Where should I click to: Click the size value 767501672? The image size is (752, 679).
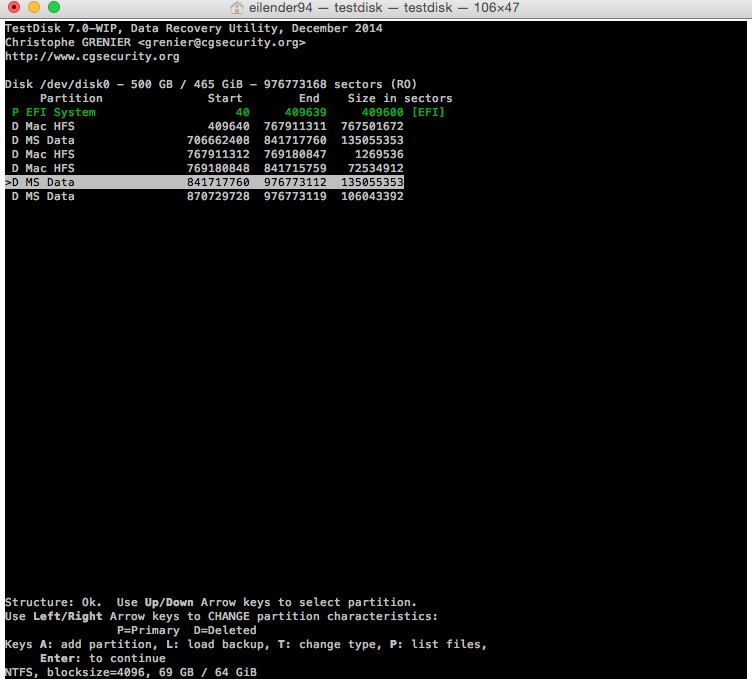(372, 126)
